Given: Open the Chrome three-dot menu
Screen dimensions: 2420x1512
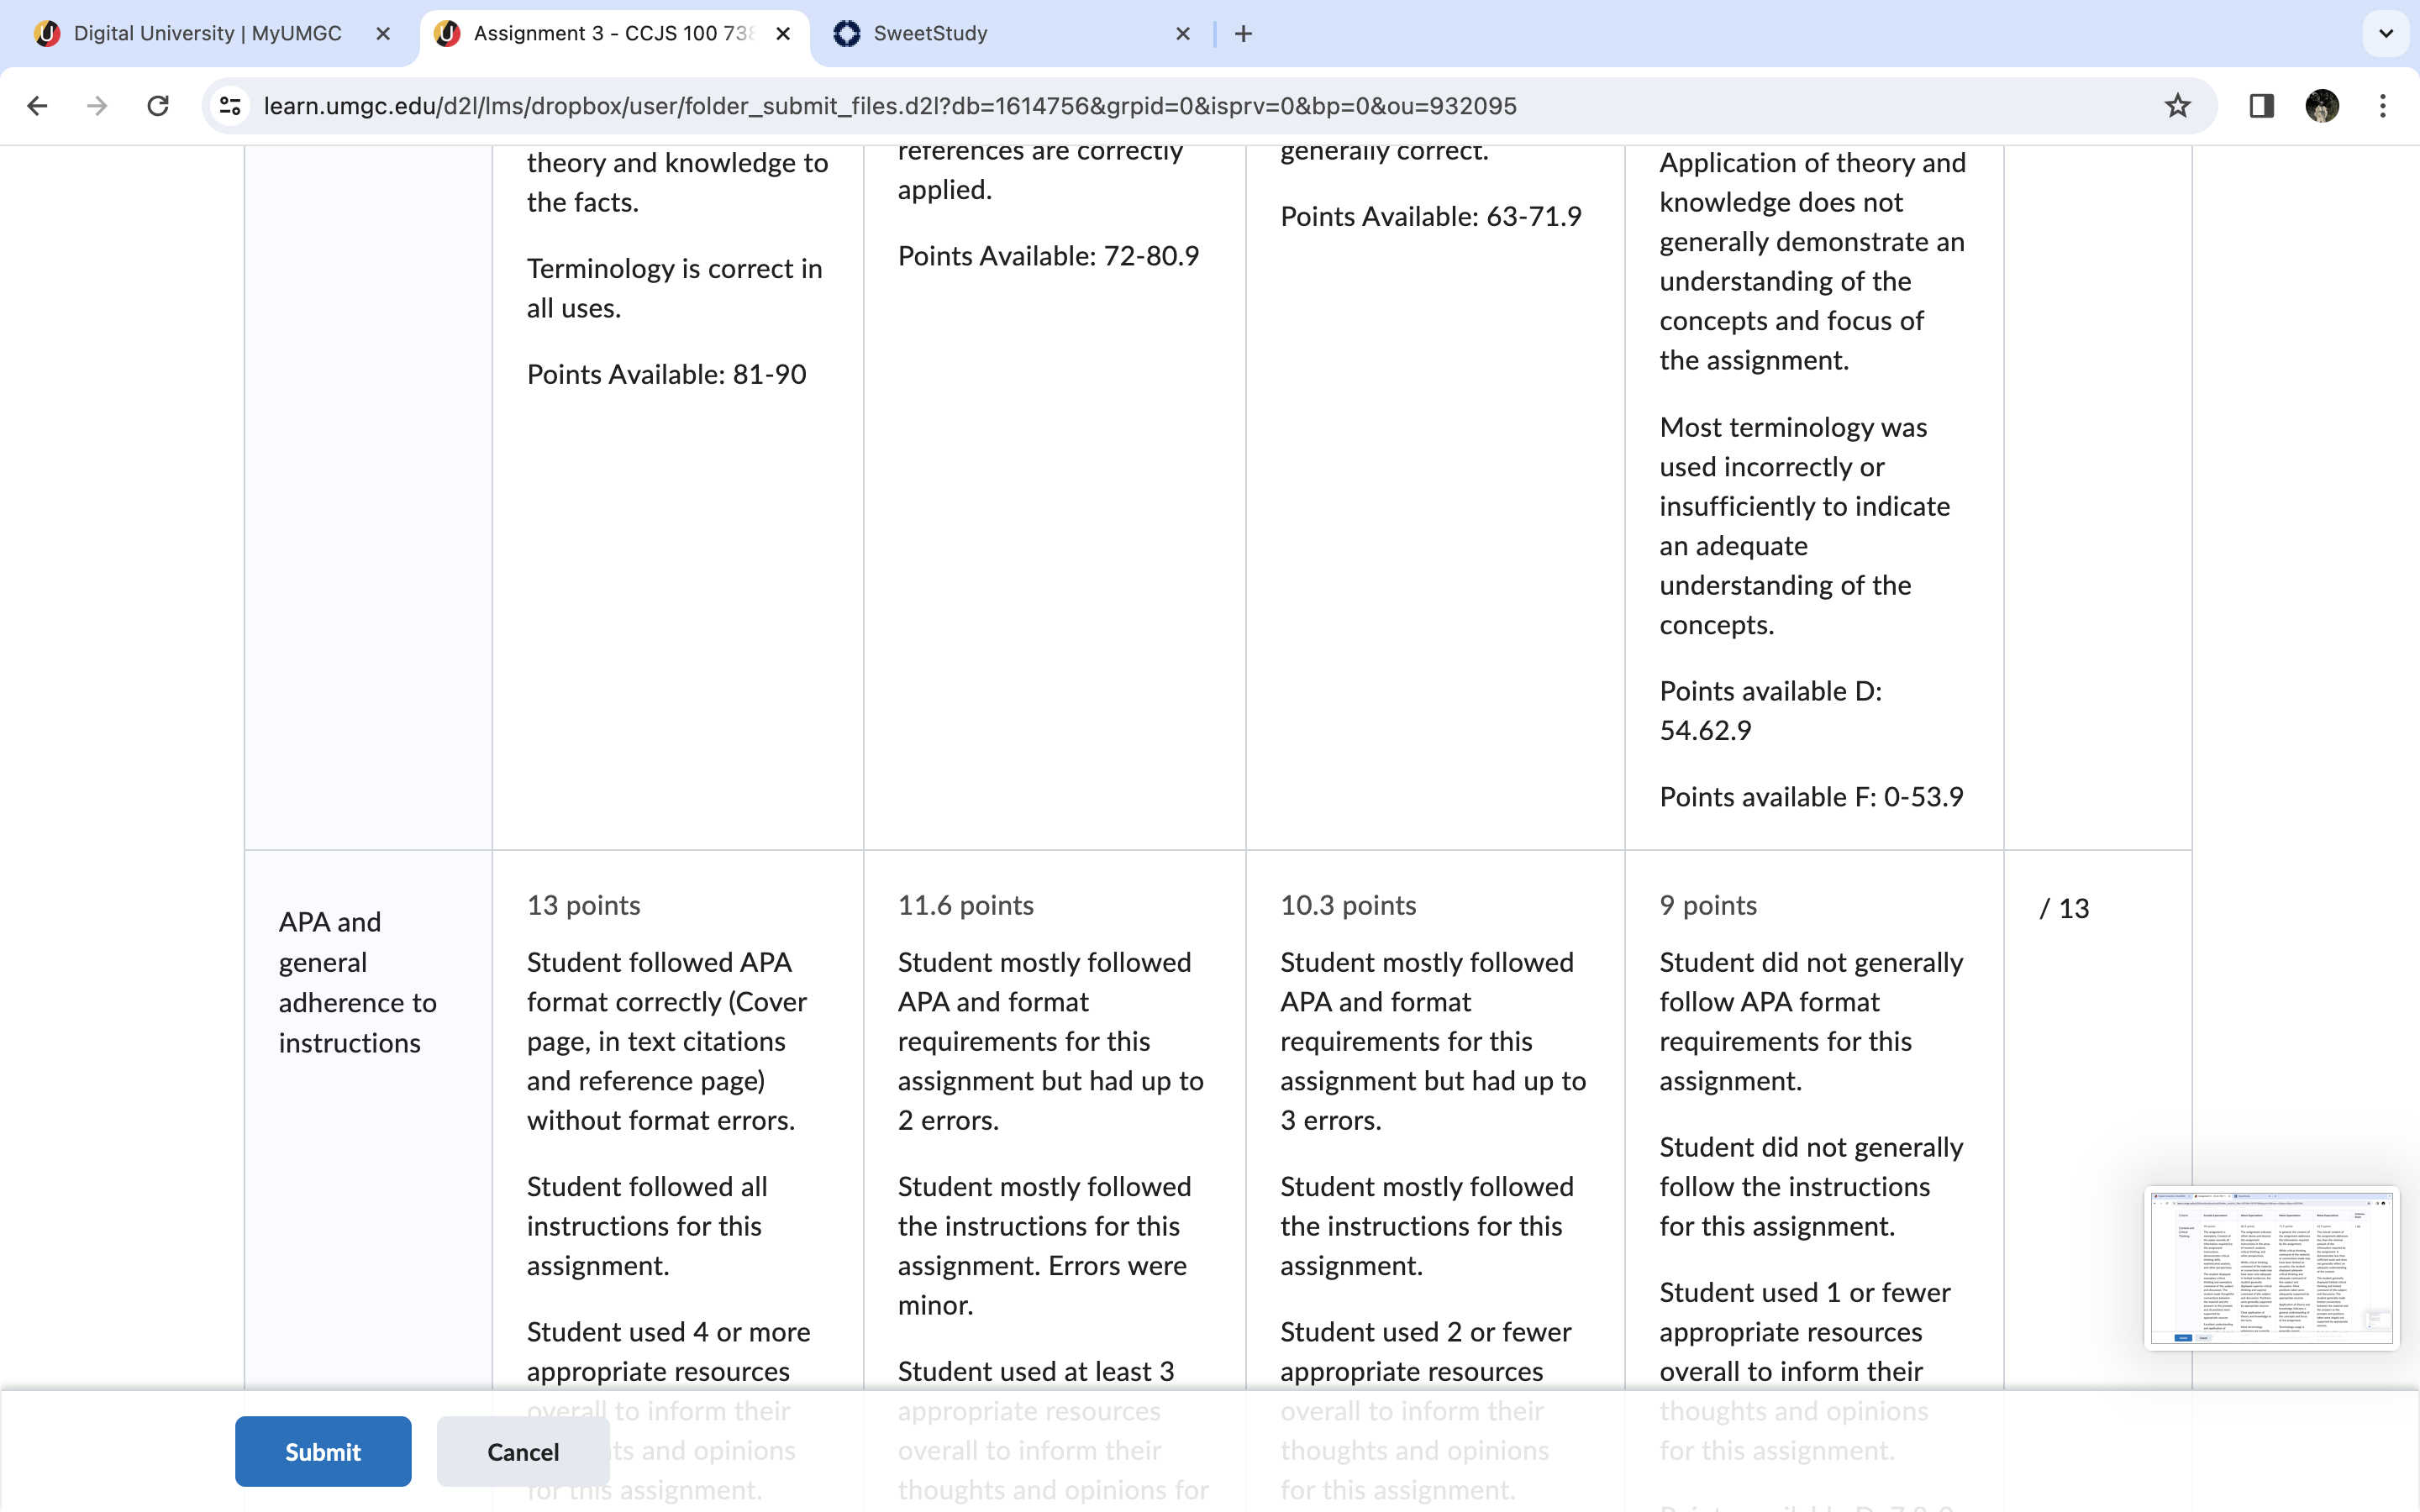Looking at the screenshot, I should click(x=2383, y=106).
